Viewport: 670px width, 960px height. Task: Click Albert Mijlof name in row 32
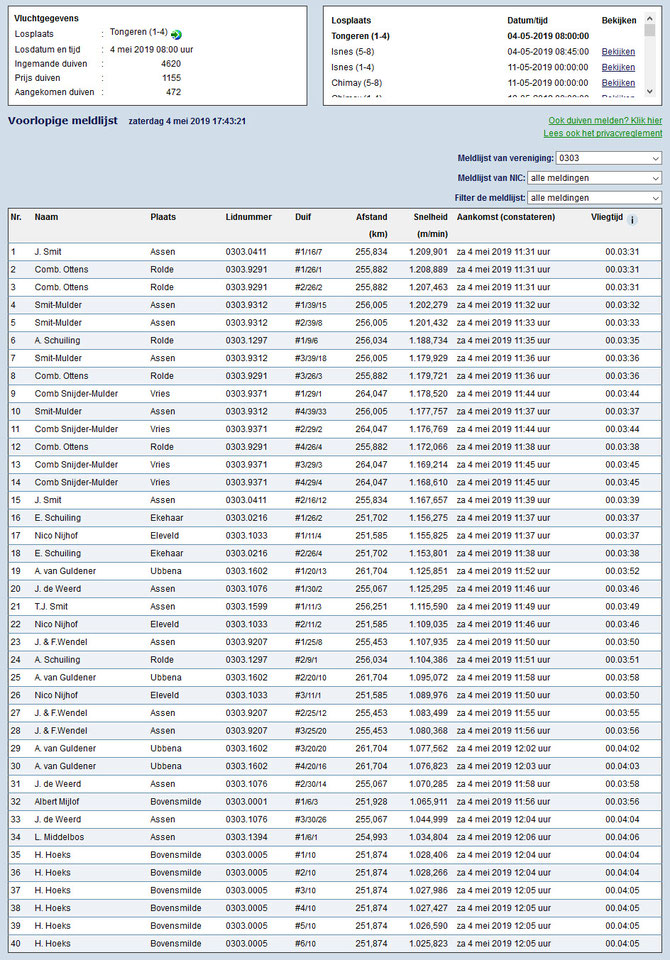[57, 802]
